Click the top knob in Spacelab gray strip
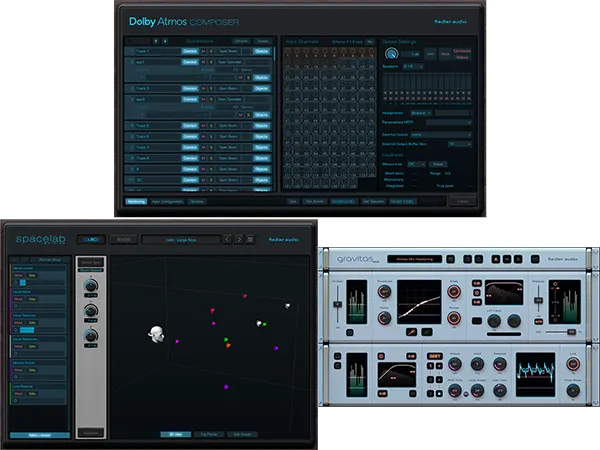Viewport: 600px width, 450px height. click(x=91, y=285)
